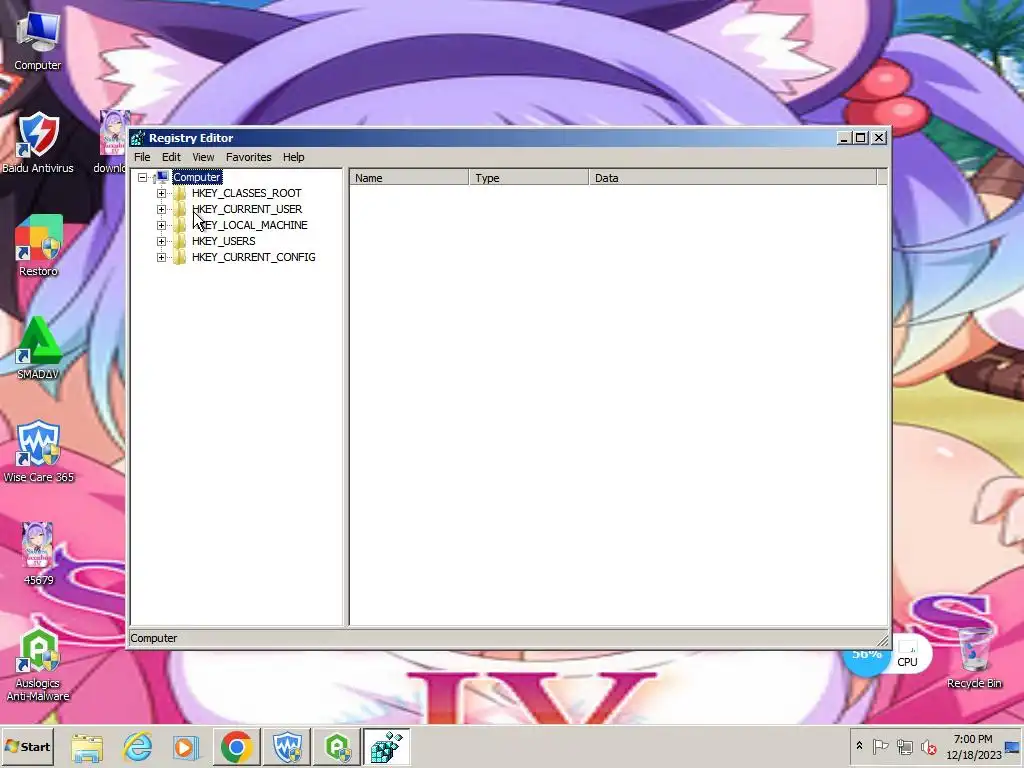Screen dimensions: 1024x768
Task: Click the Type column header
Action: [528, 178]
